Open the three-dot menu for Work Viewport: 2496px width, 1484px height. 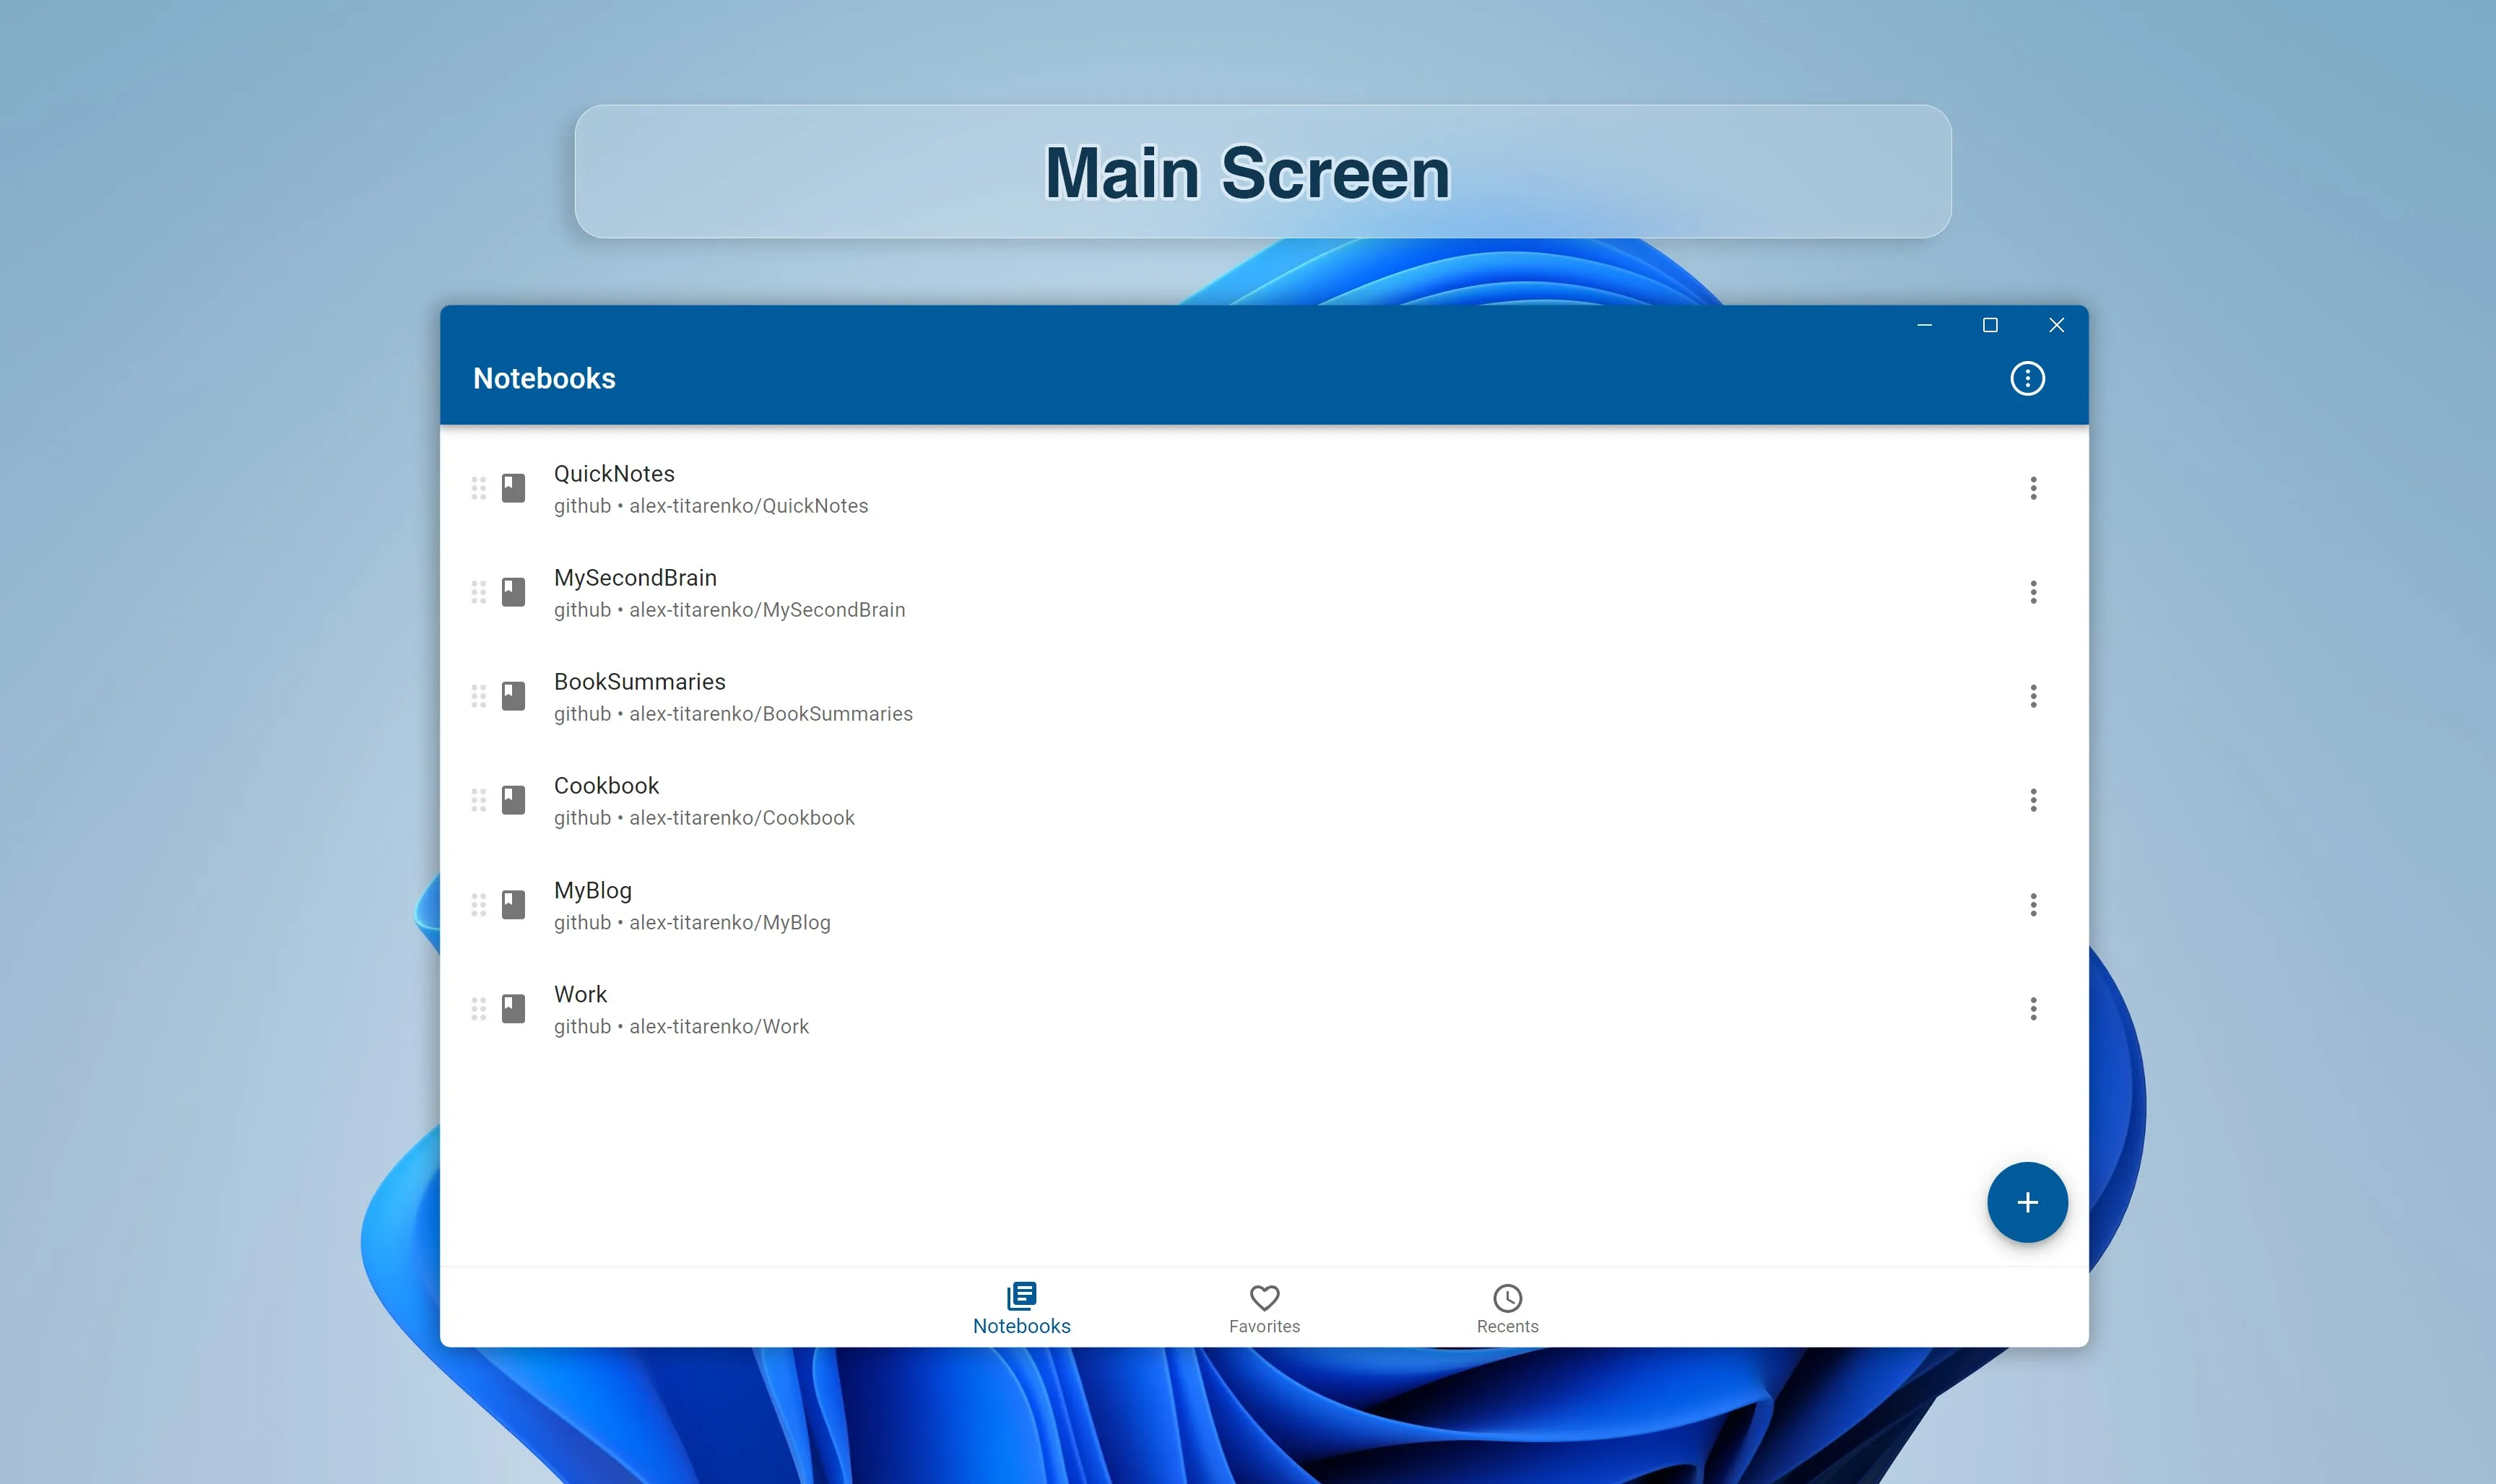(x=2033, y=1009)
